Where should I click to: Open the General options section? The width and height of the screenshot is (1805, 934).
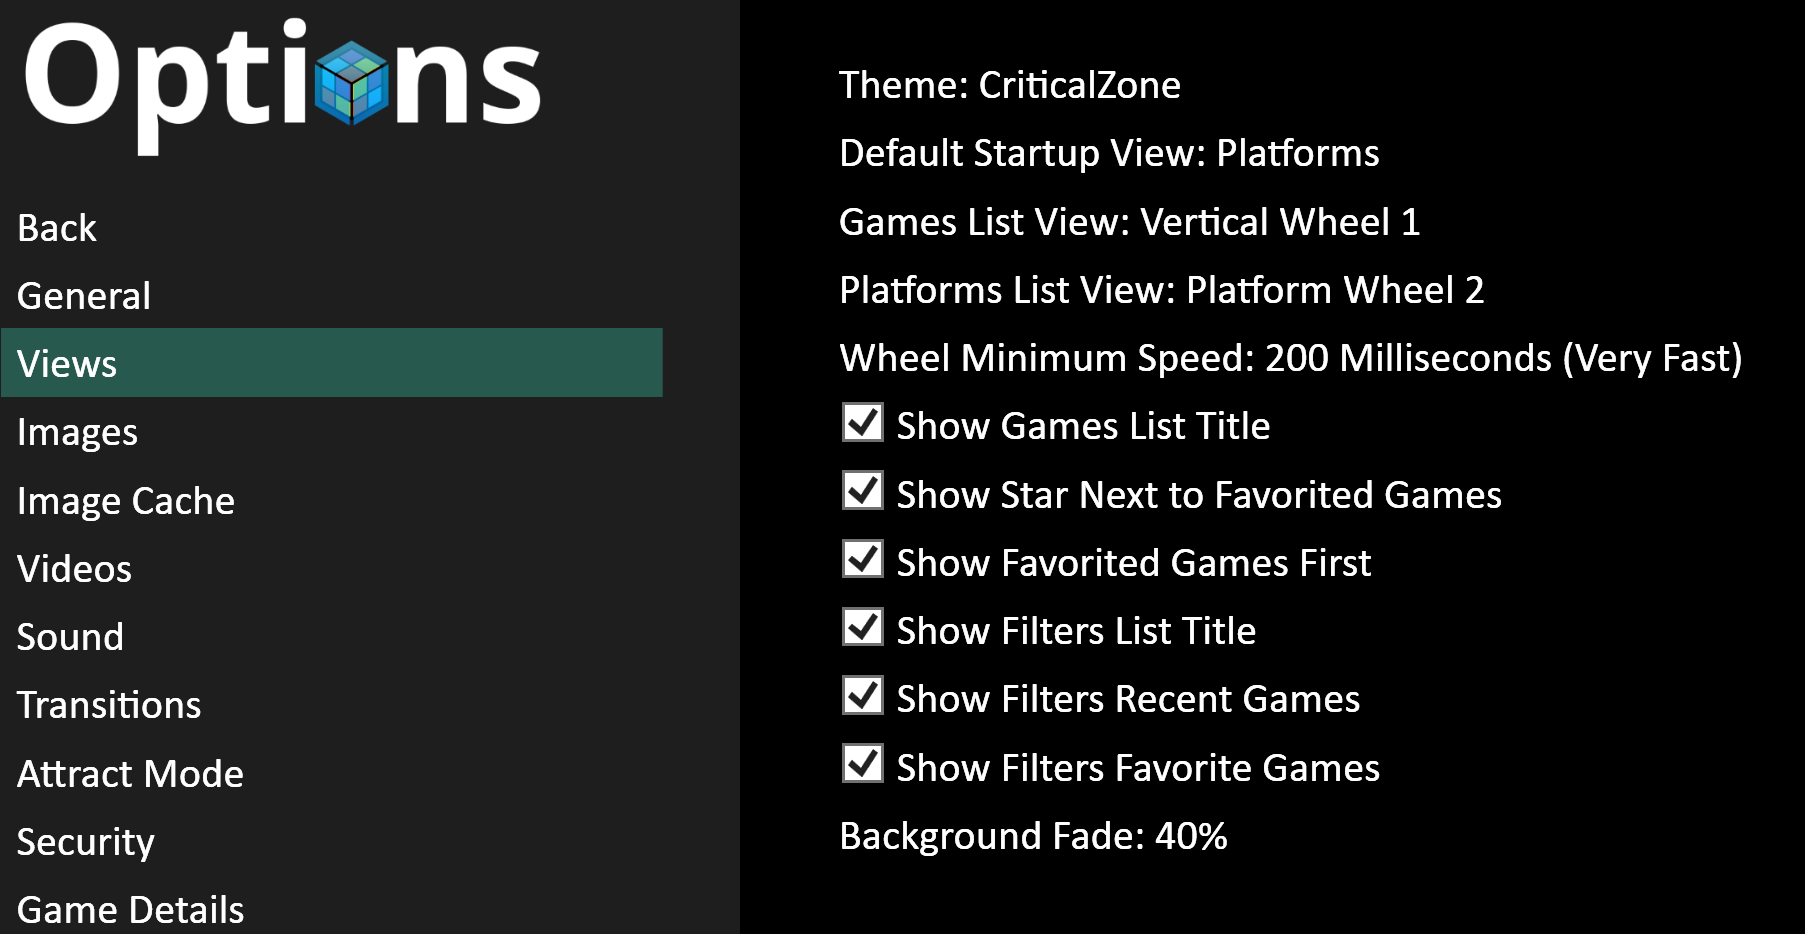[84, 296]
